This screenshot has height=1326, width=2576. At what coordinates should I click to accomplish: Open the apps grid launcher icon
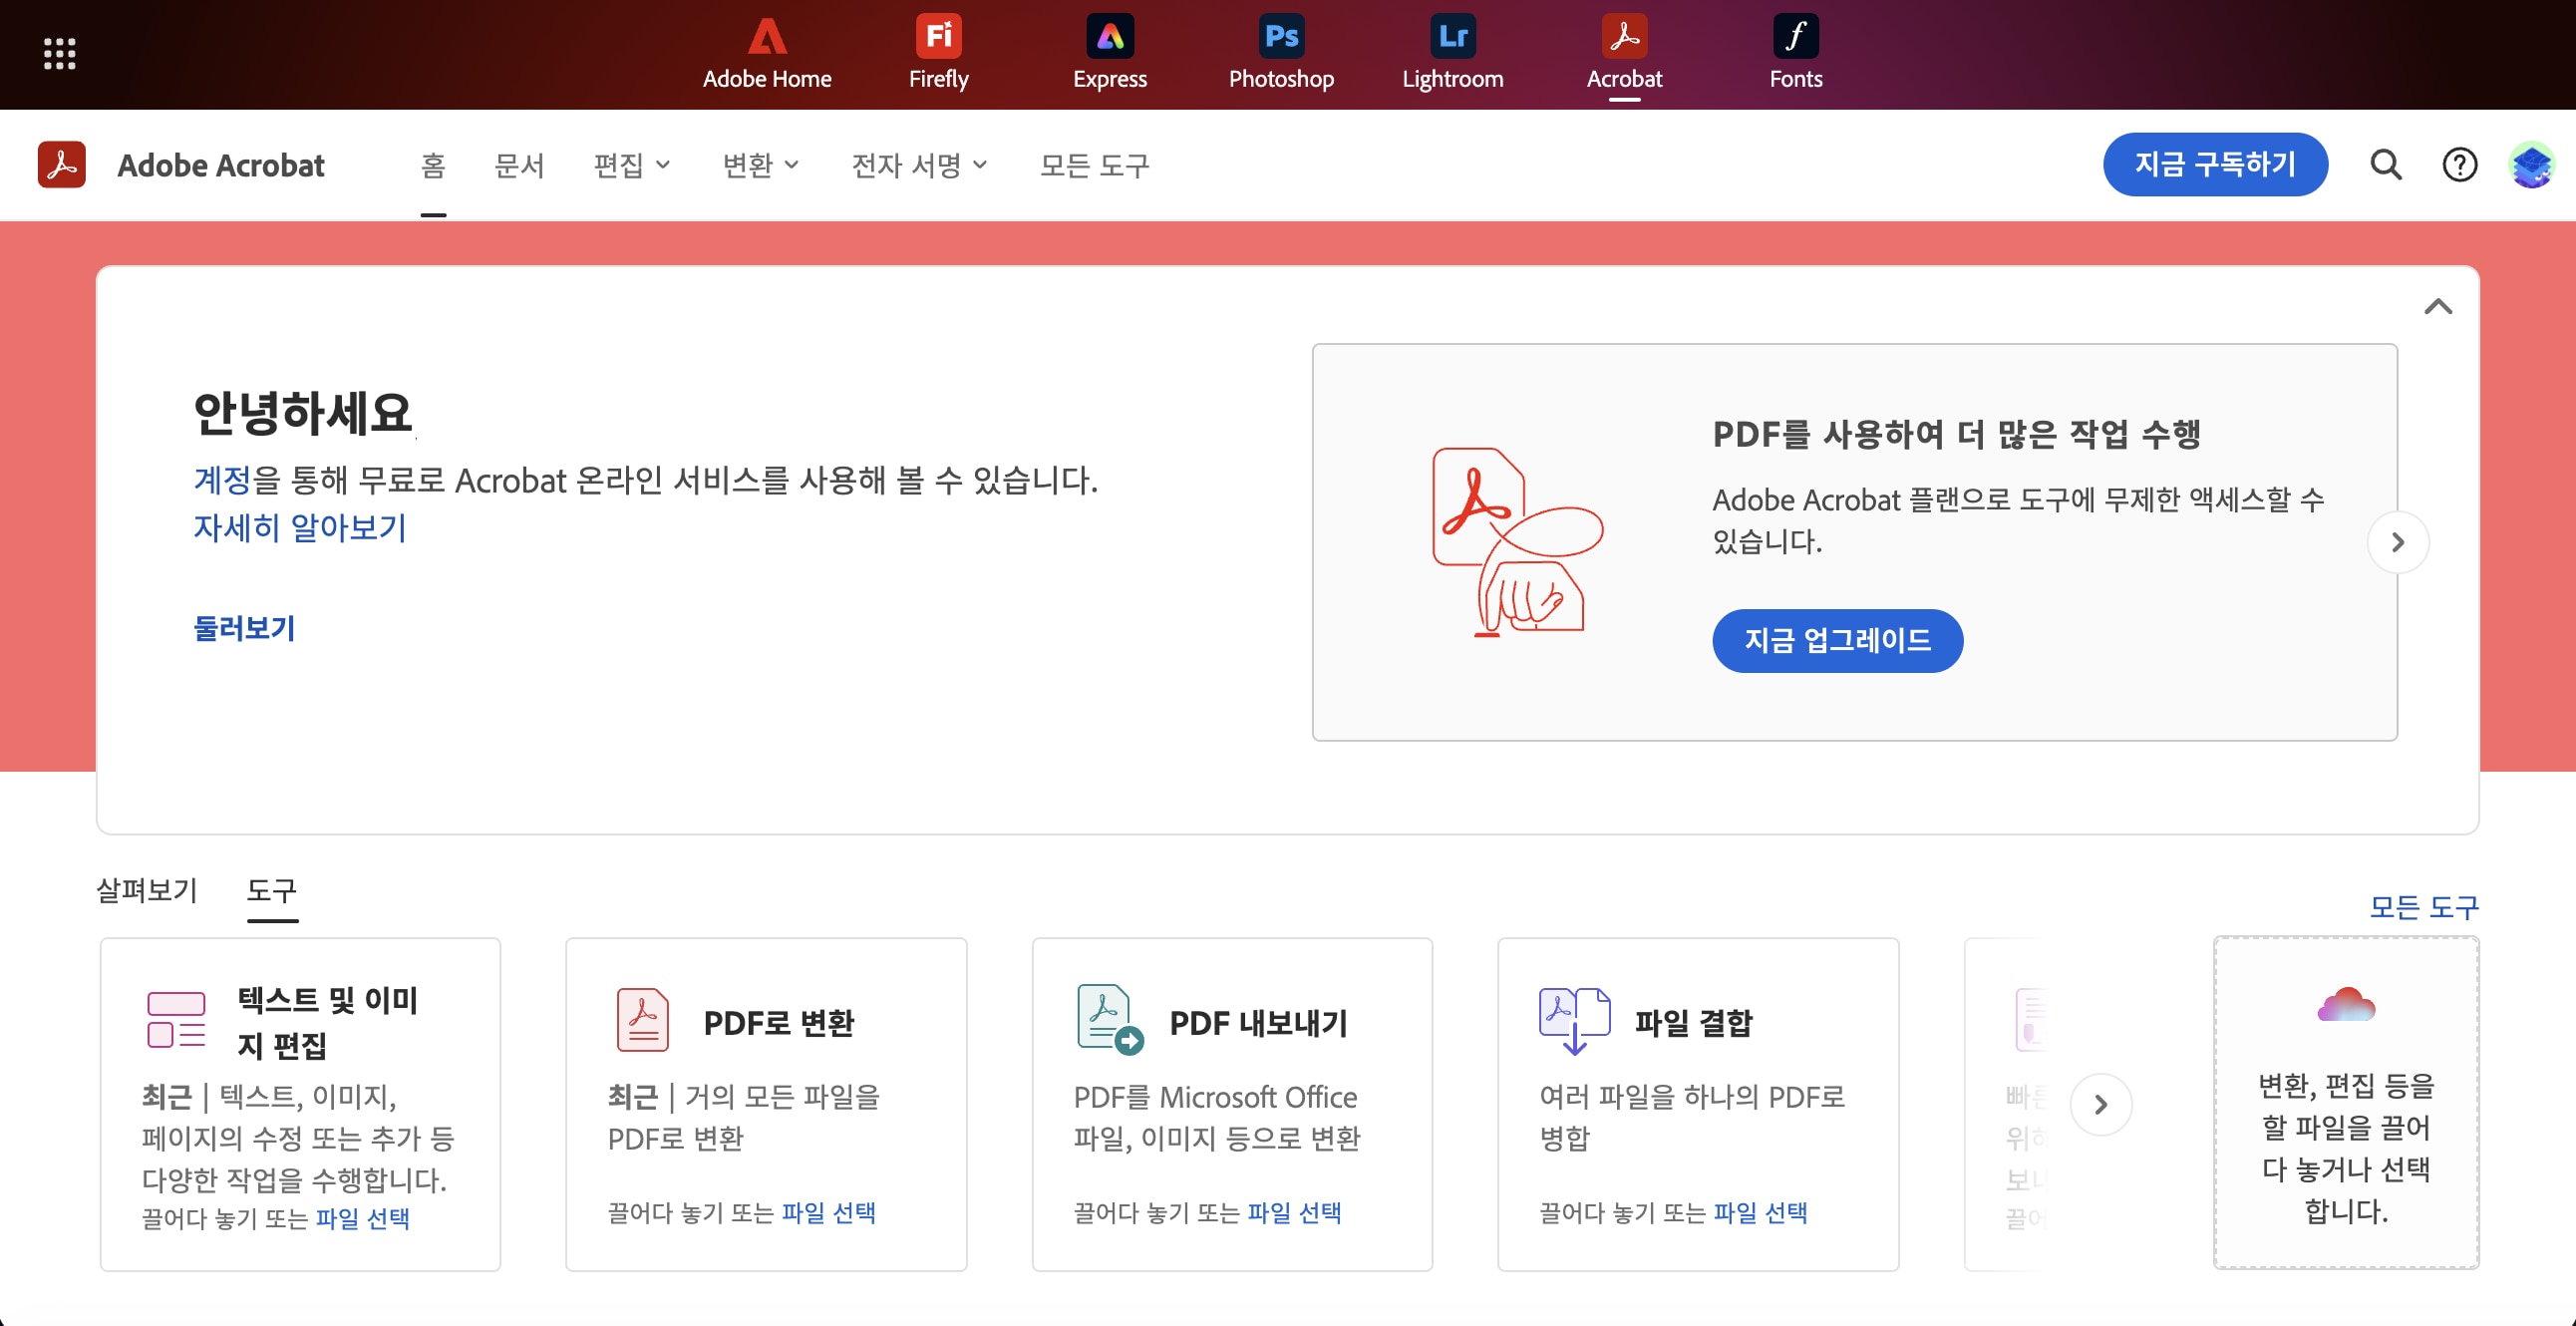click(x=60, y=54)
